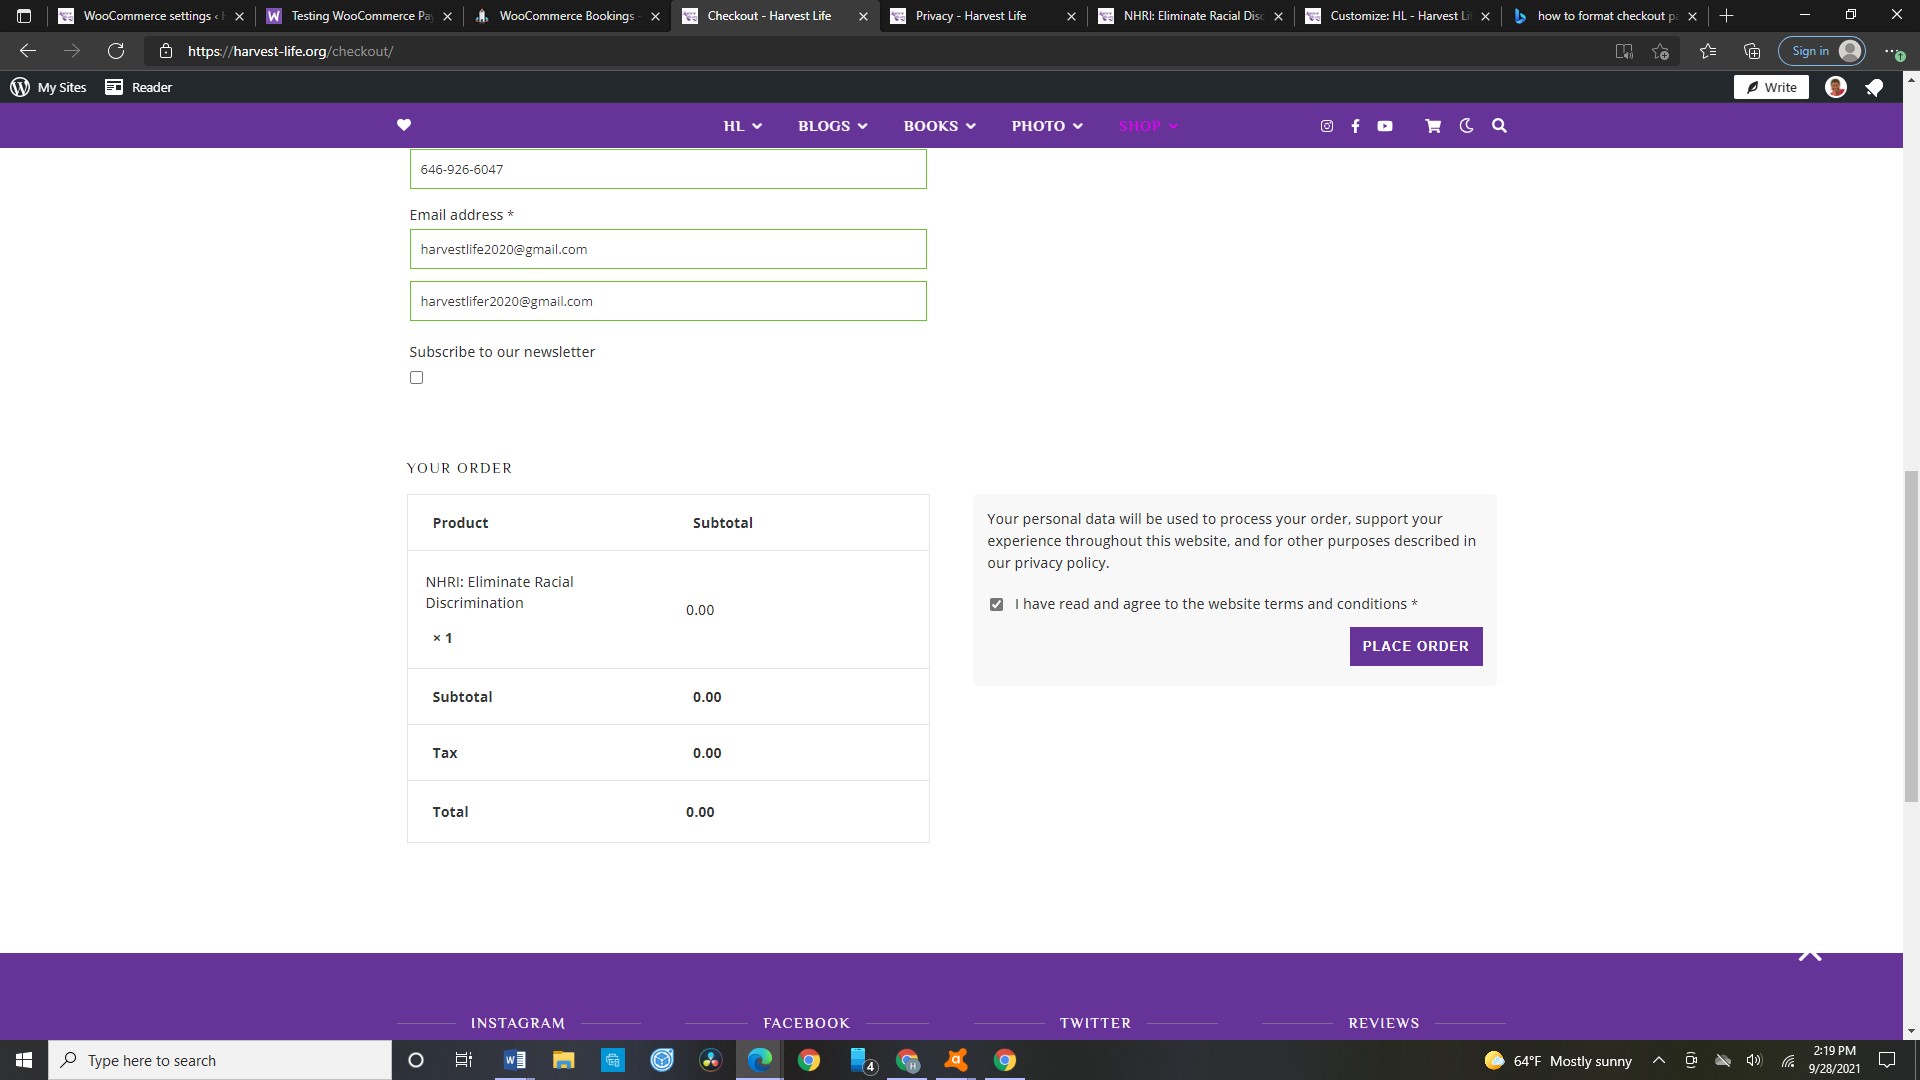Click the heart logo icon in the header

pyautogui.click(x=404, y=125)
